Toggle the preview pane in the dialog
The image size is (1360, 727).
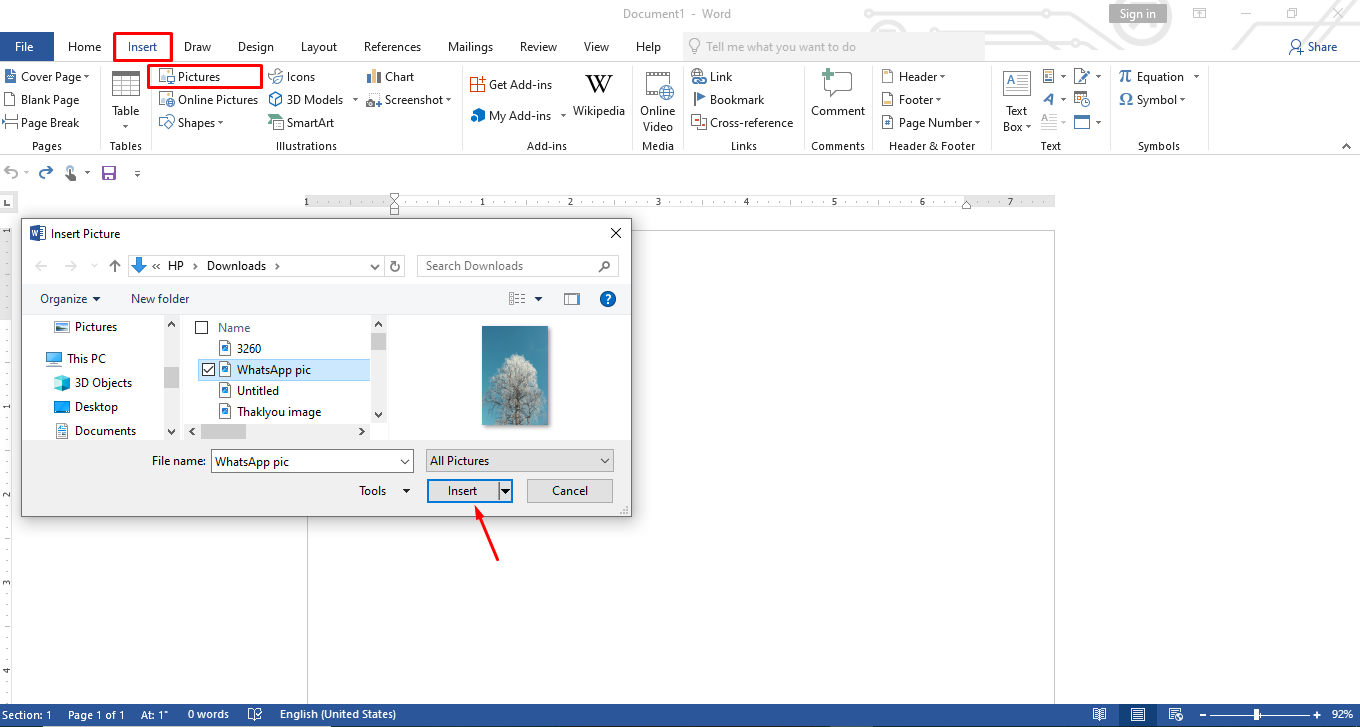point(571,298)
